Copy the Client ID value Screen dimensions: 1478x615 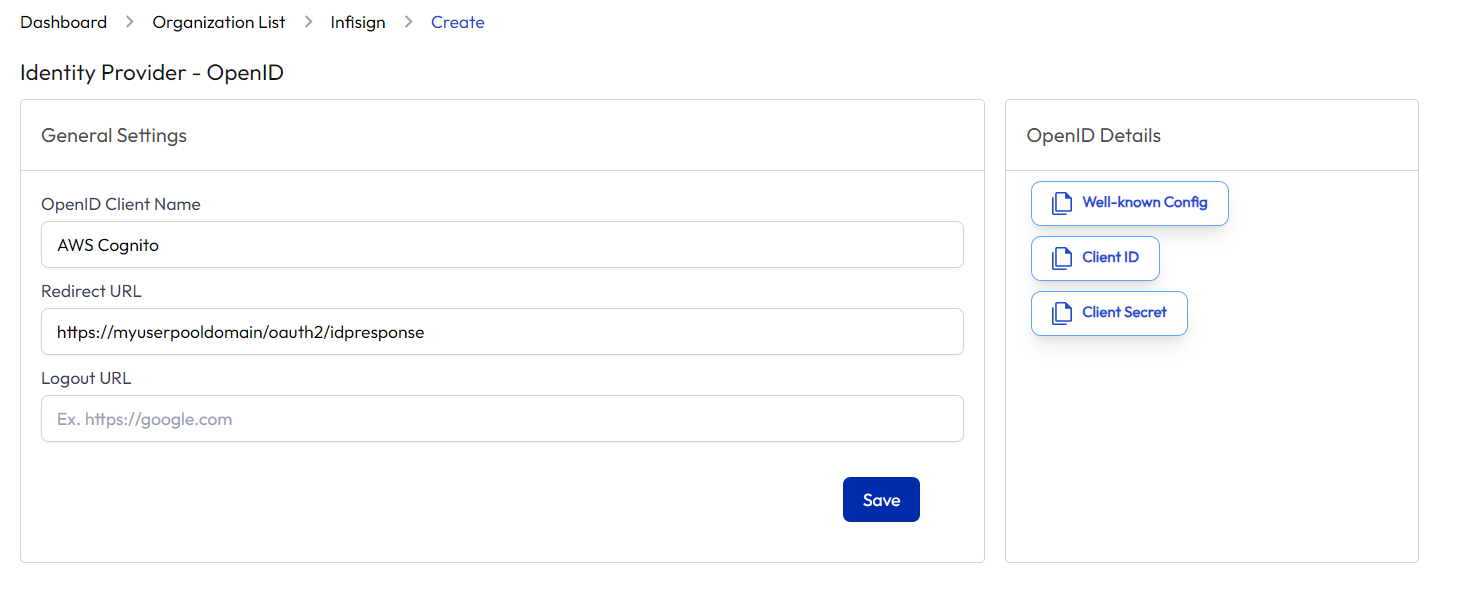1095,258
